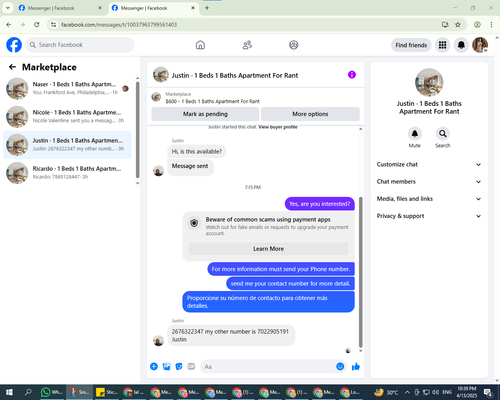Choose a GIF icon in composer

(x=191, y=367)
